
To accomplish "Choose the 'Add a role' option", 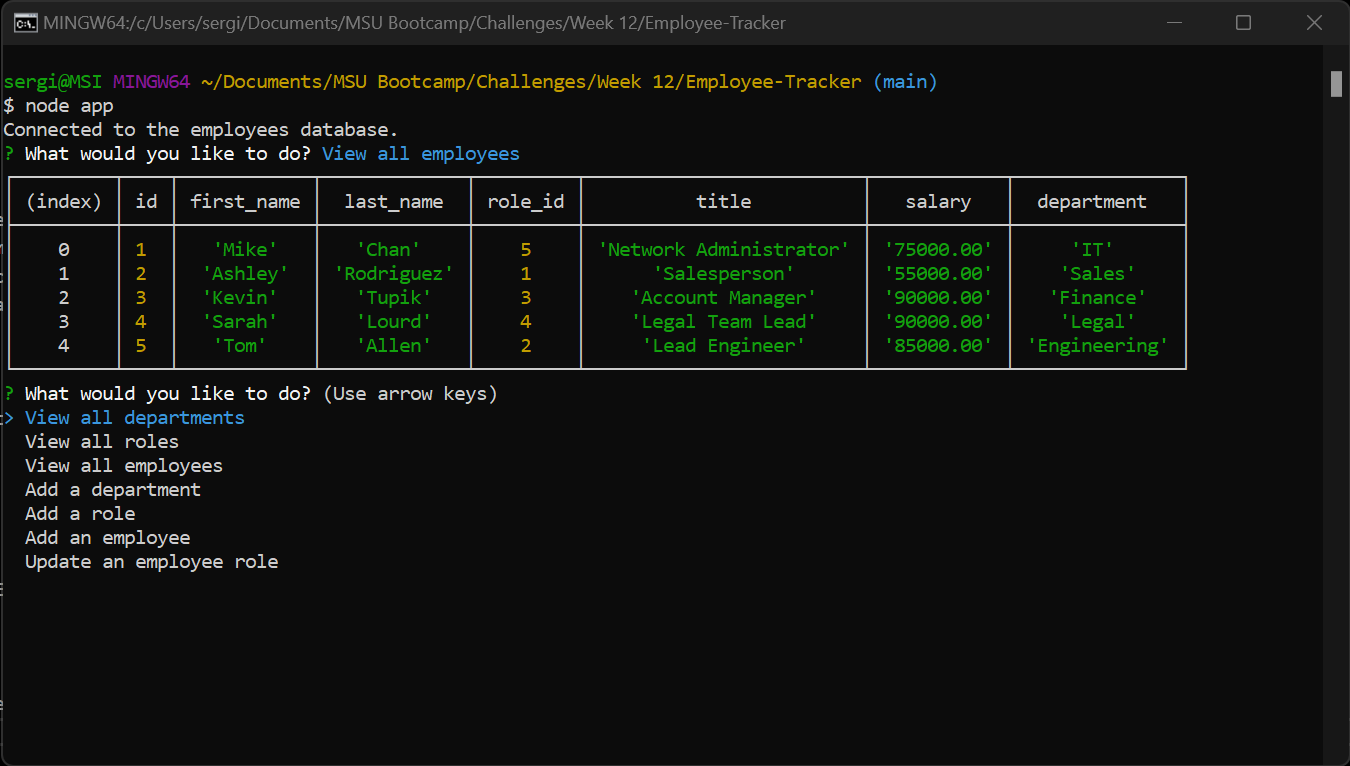I will point(80,513).
